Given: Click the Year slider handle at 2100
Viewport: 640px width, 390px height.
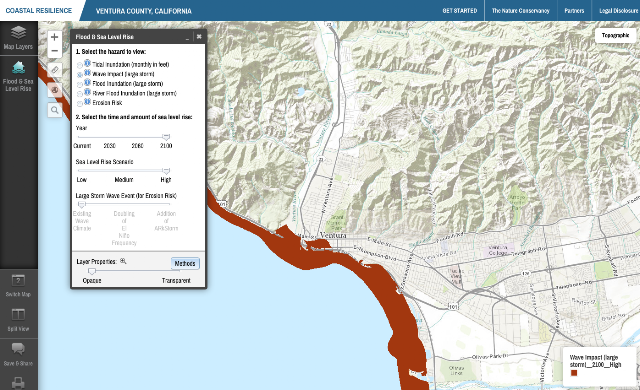Looking at the screenshot, I should [166, 137].
